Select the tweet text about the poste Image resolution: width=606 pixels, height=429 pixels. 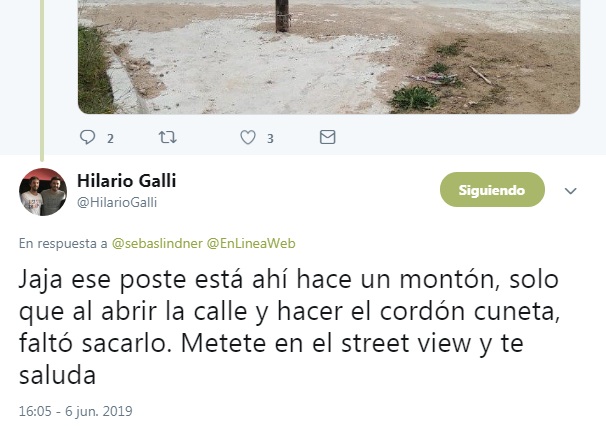point(289,327)
